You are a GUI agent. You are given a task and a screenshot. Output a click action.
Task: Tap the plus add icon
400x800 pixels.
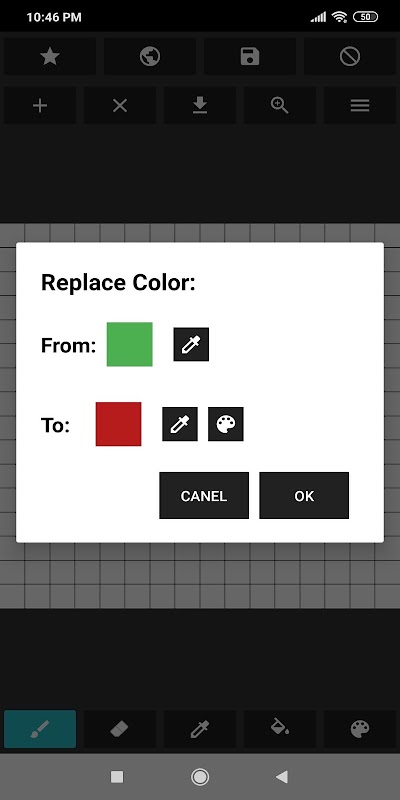40,106
